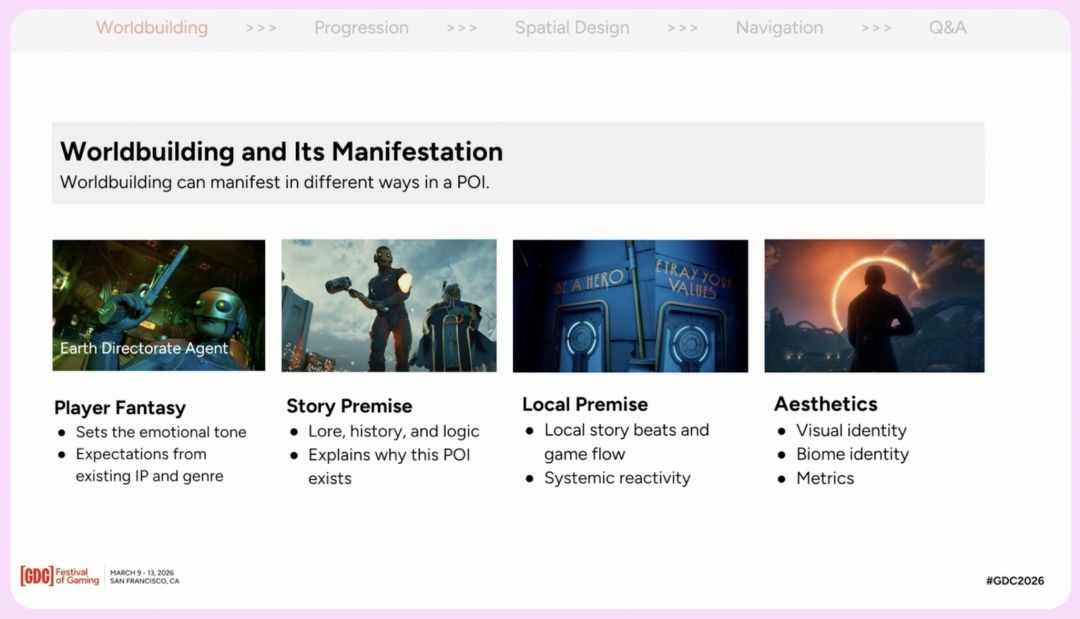Click the 'Expectations from existing IP and genre' bullet
The height and width of the screenshot is (619, 1080).
coord(149,465)
